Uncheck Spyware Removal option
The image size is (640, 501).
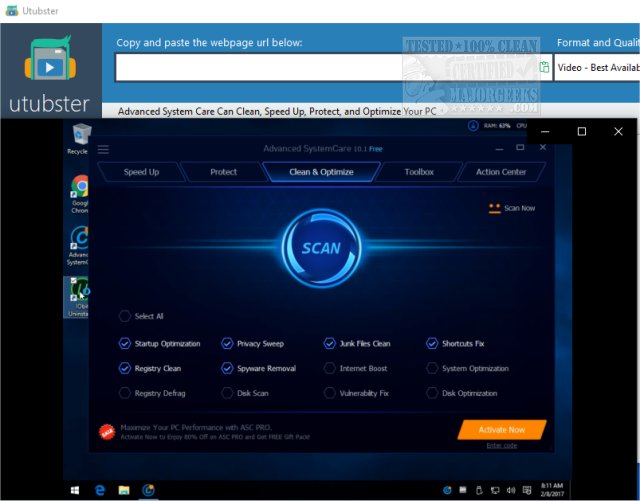click(227, 368)
